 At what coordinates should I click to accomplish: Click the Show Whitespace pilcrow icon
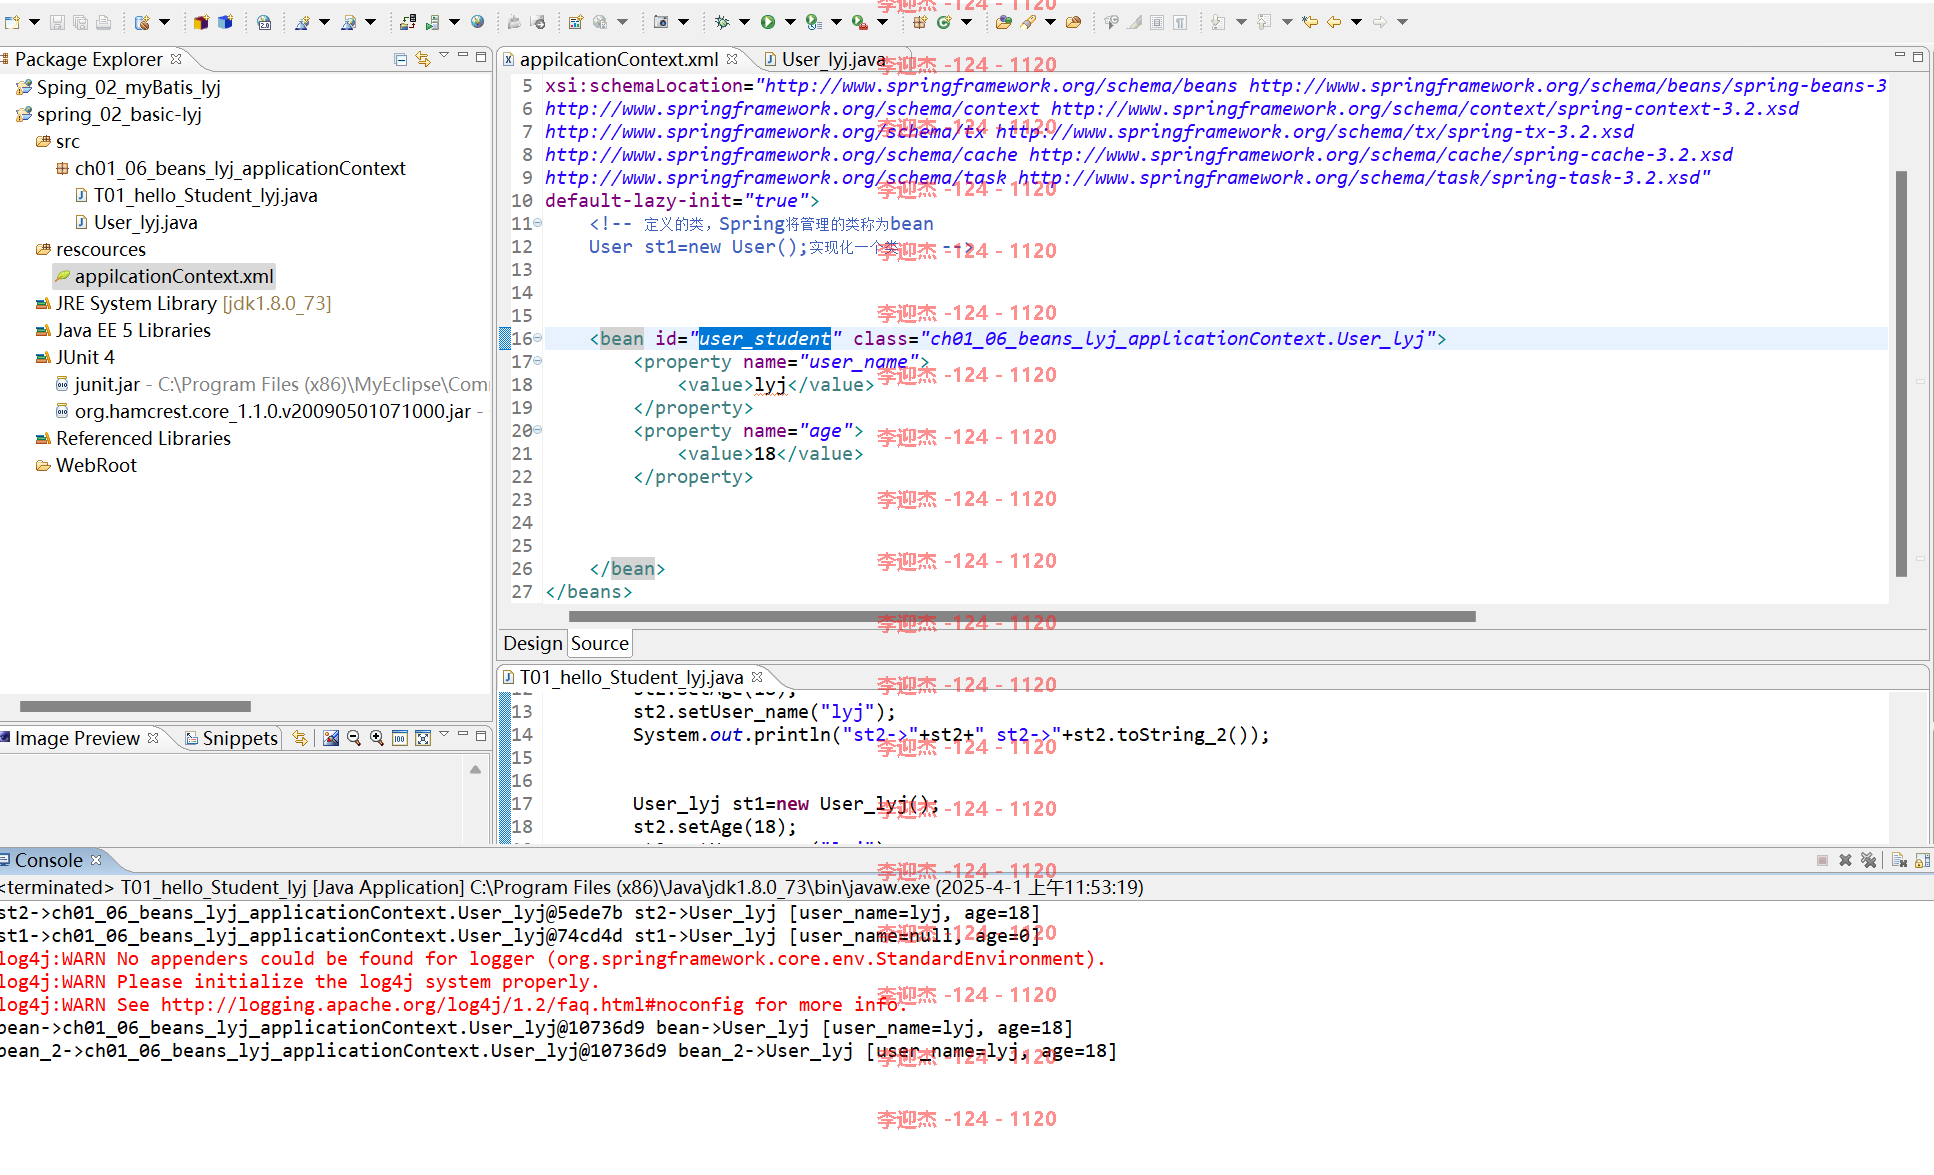click(1180, 22)
